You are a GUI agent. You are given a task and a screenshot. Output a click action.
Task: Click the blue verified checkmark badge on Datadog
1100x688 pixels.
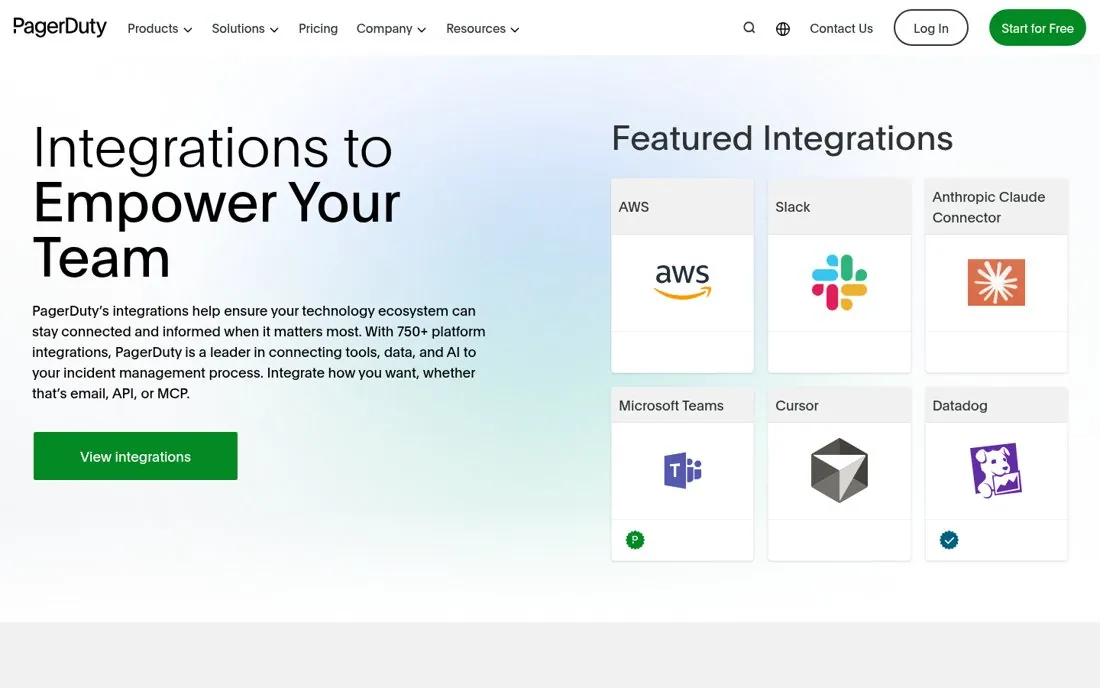click(x=949, y=540)
